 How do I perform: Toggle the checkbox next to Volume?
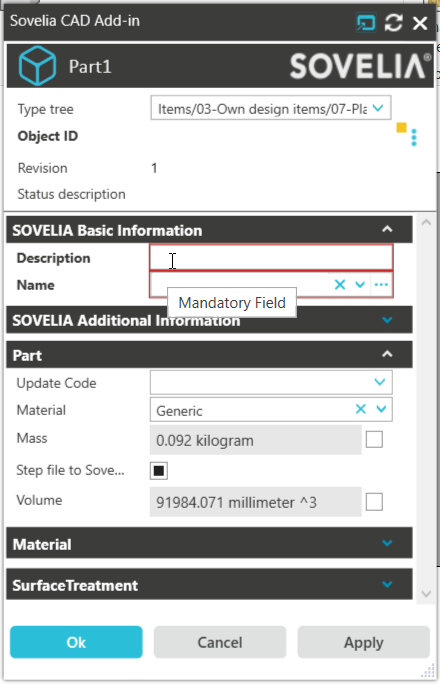coord(374,502)
